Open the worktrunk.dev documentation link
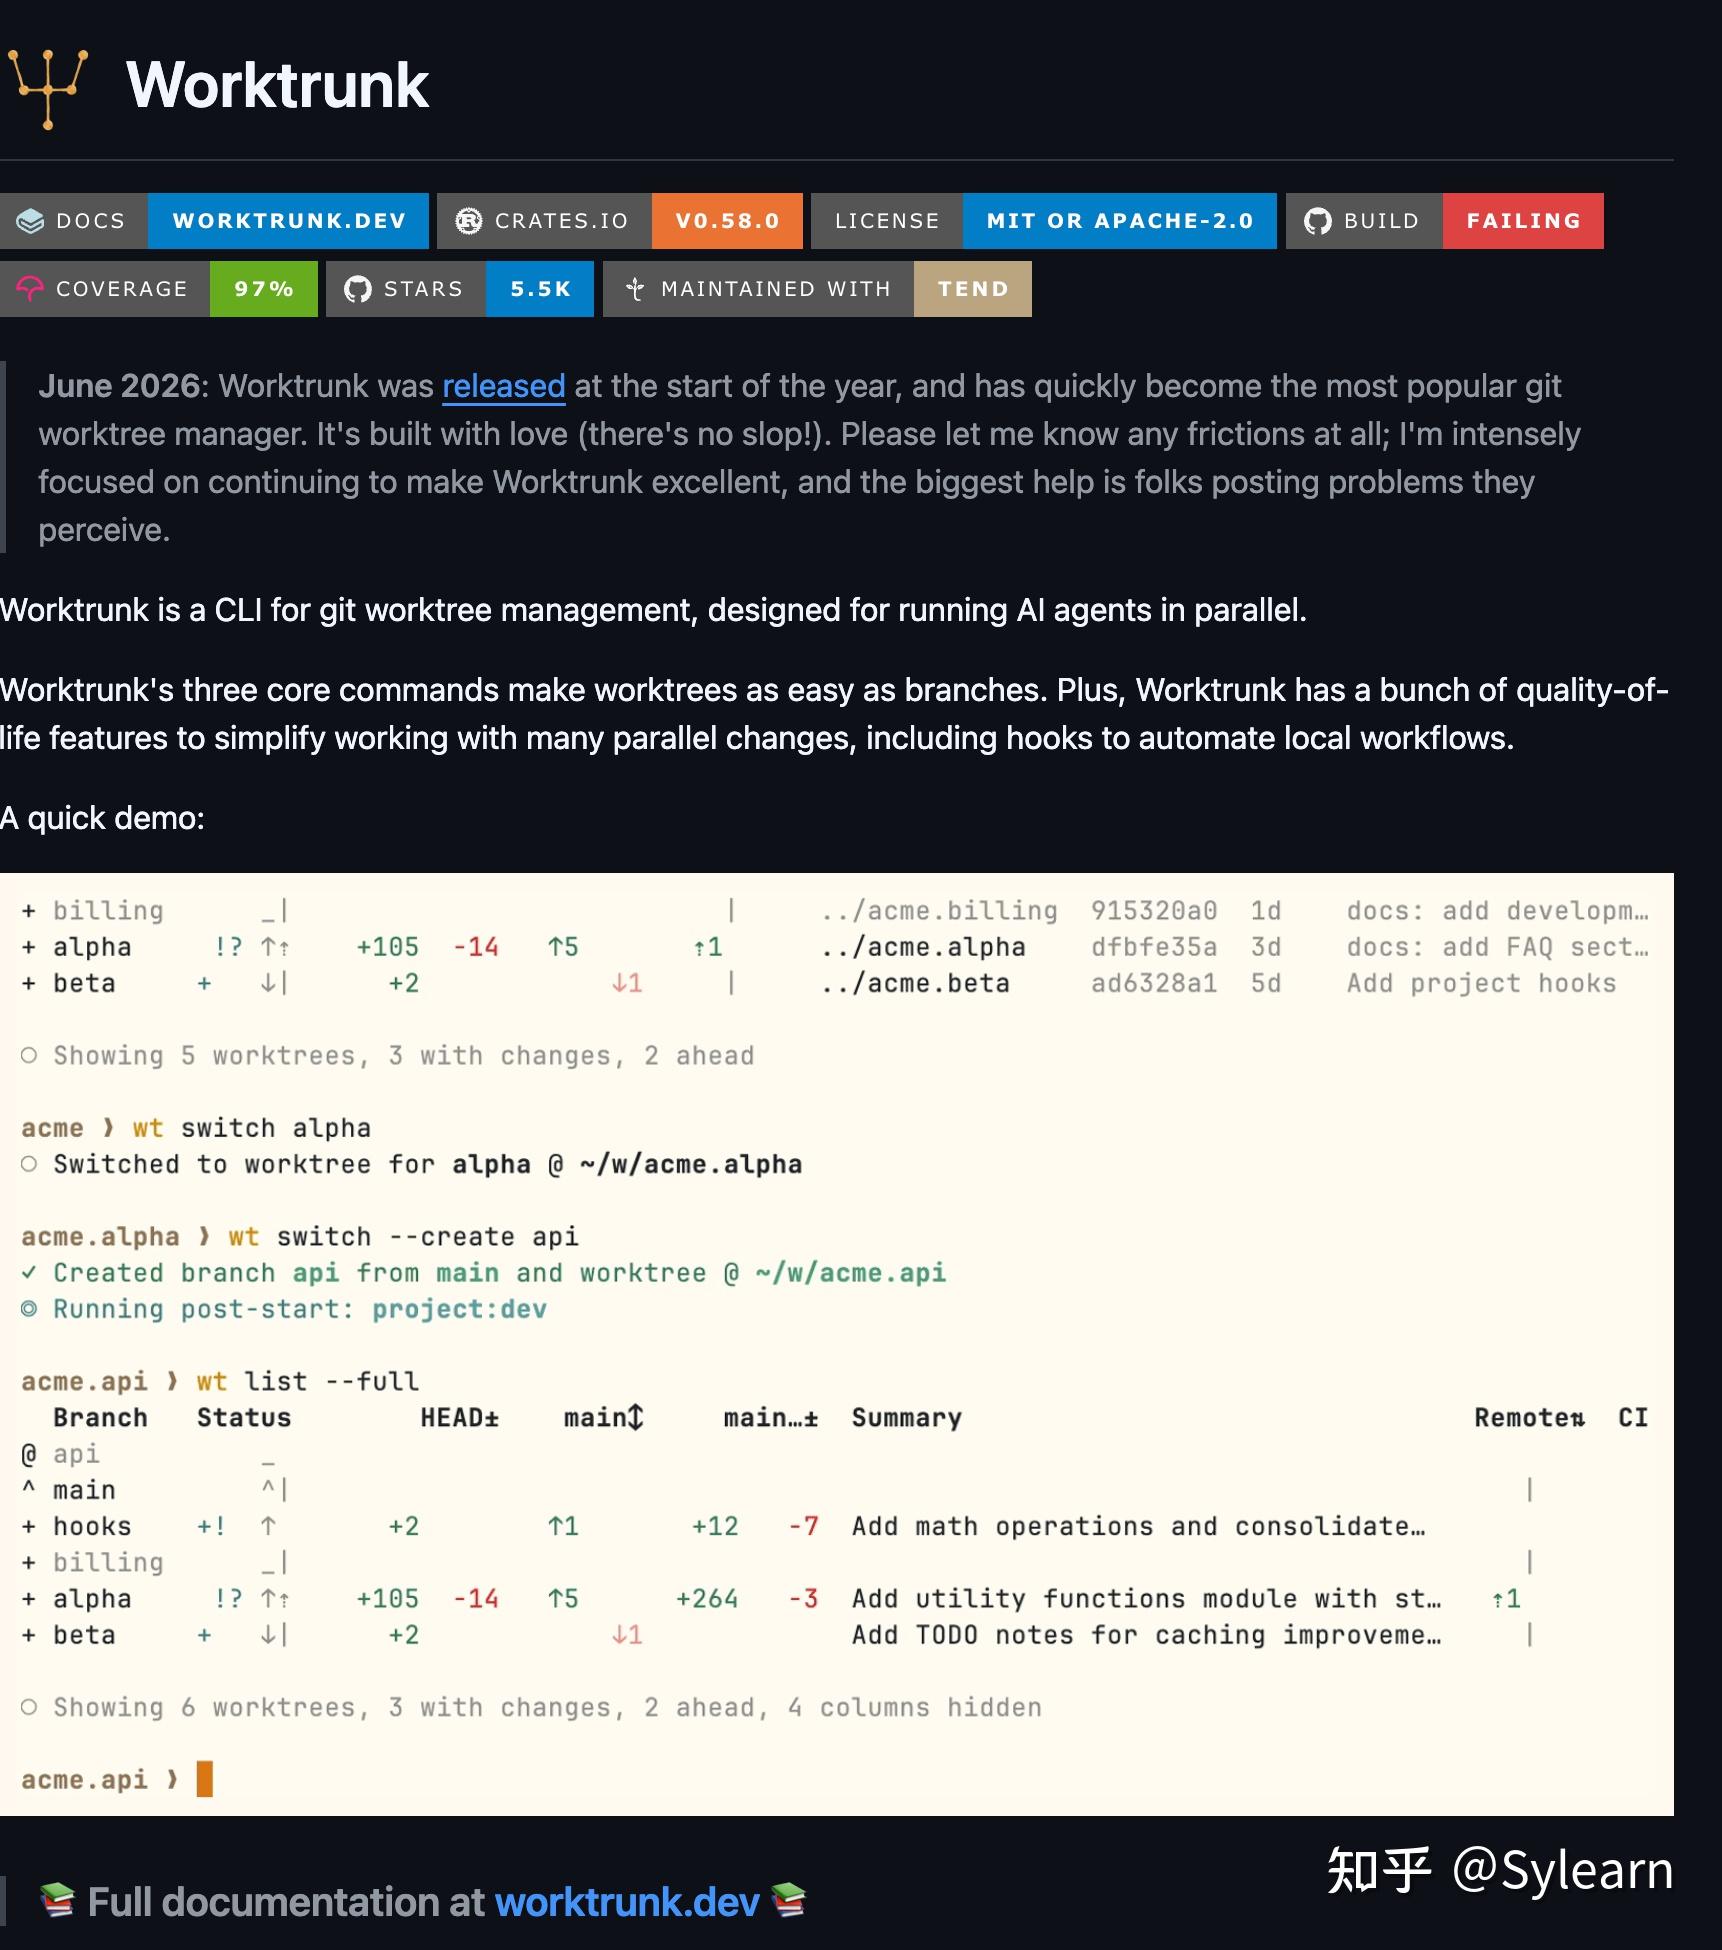This screenshot has width=1722, height=1950. click(627, 1902)
